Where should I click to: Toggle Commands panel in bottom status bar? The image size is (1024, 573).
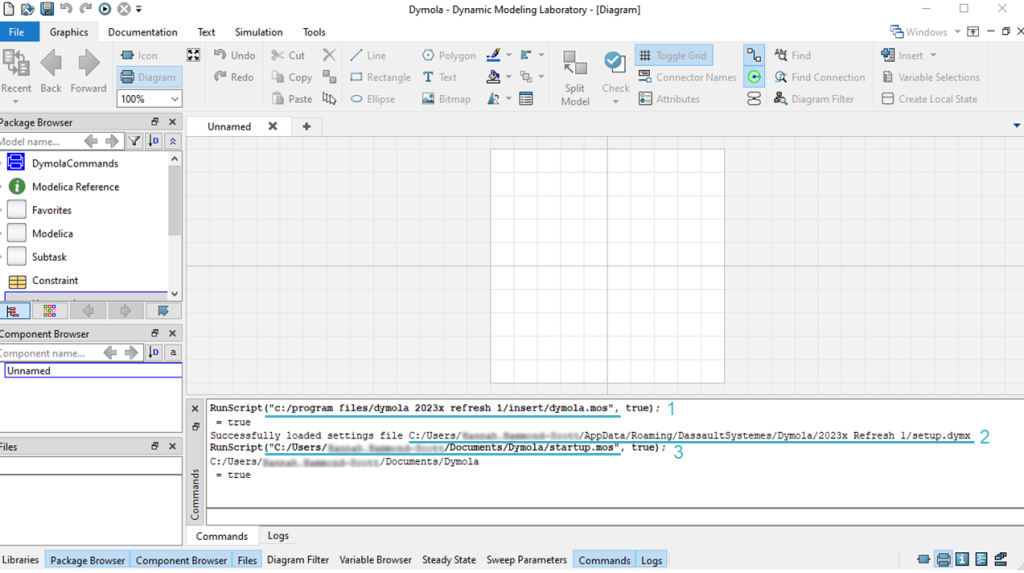pyautogui.click(x=604, y=560)
